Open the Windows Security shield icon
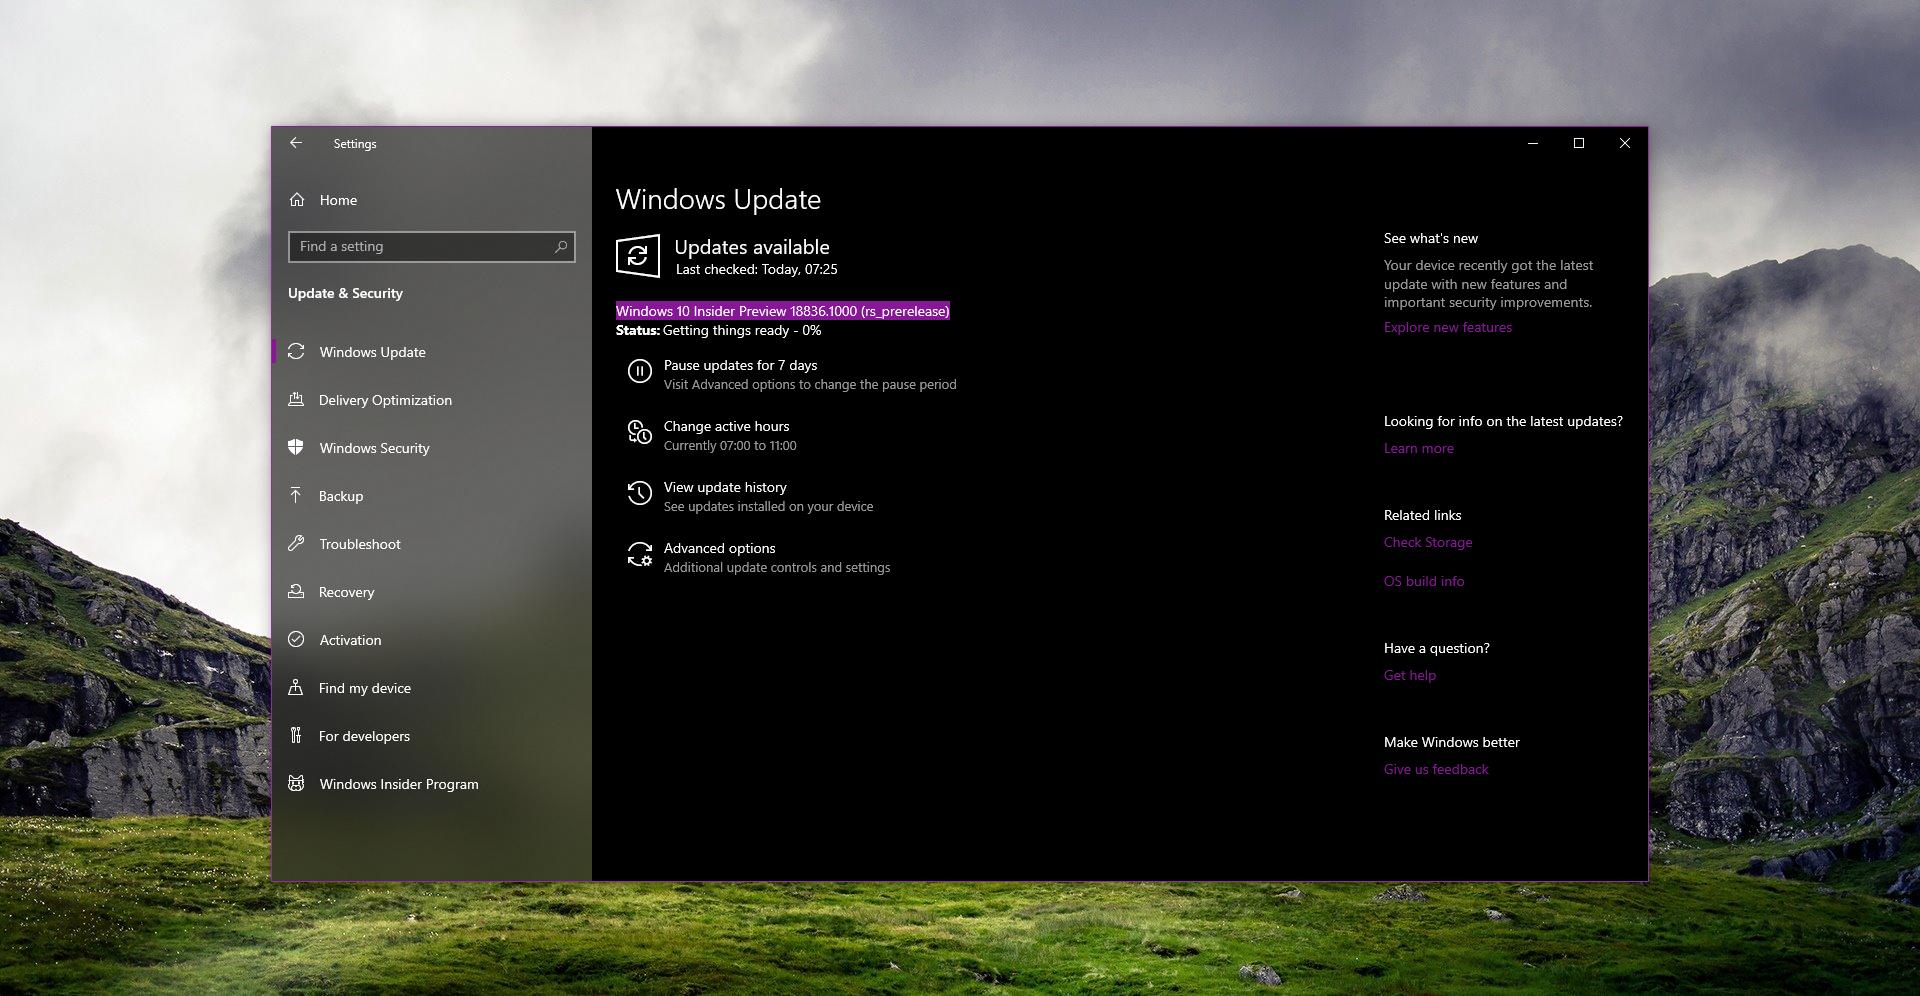Viewport: 1920px width, 996px height. [297, 448]
